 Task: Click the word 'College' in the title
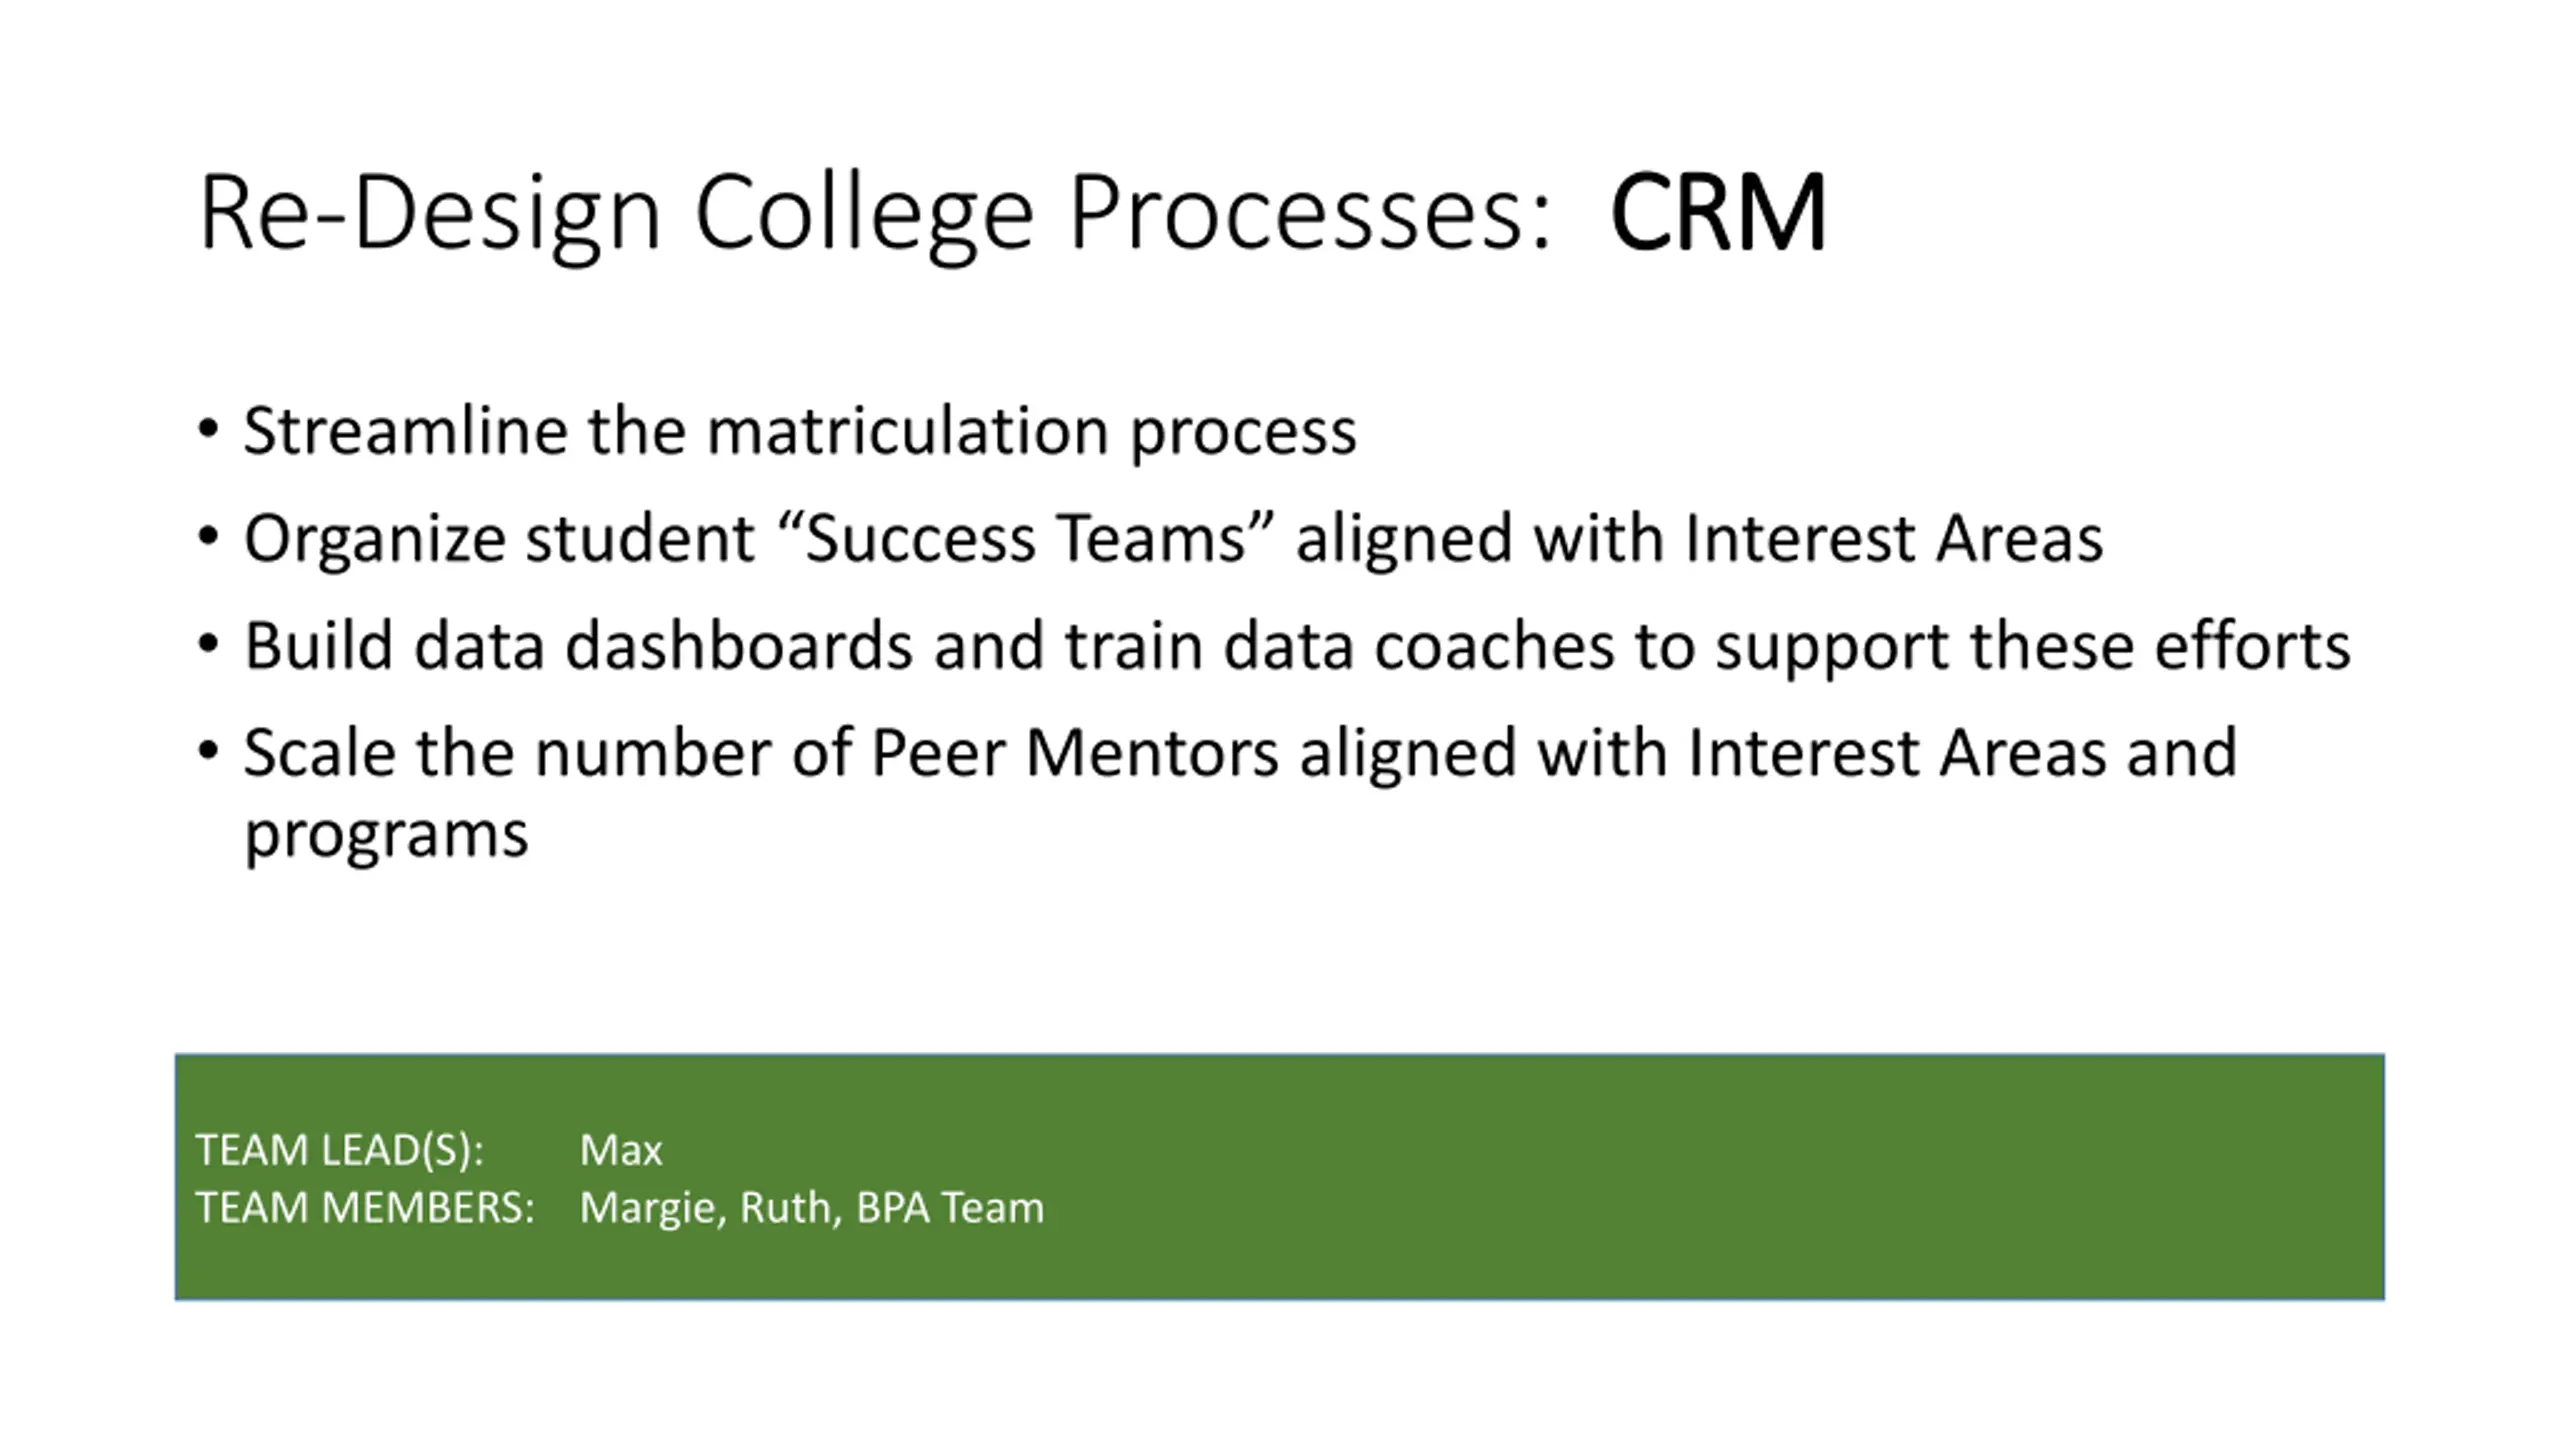[864, 214]
